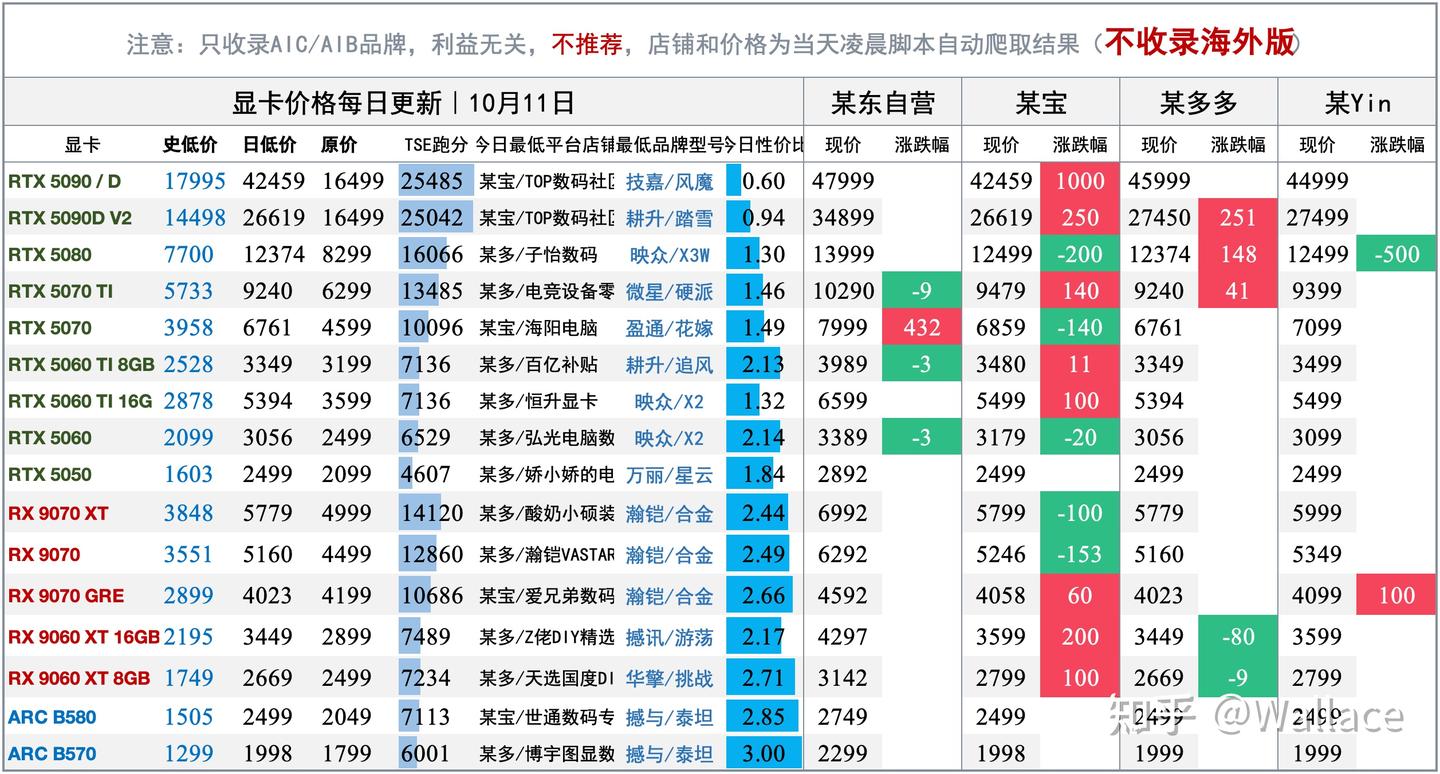Click the brand link 技嘉/风魔

pos(670,182)
